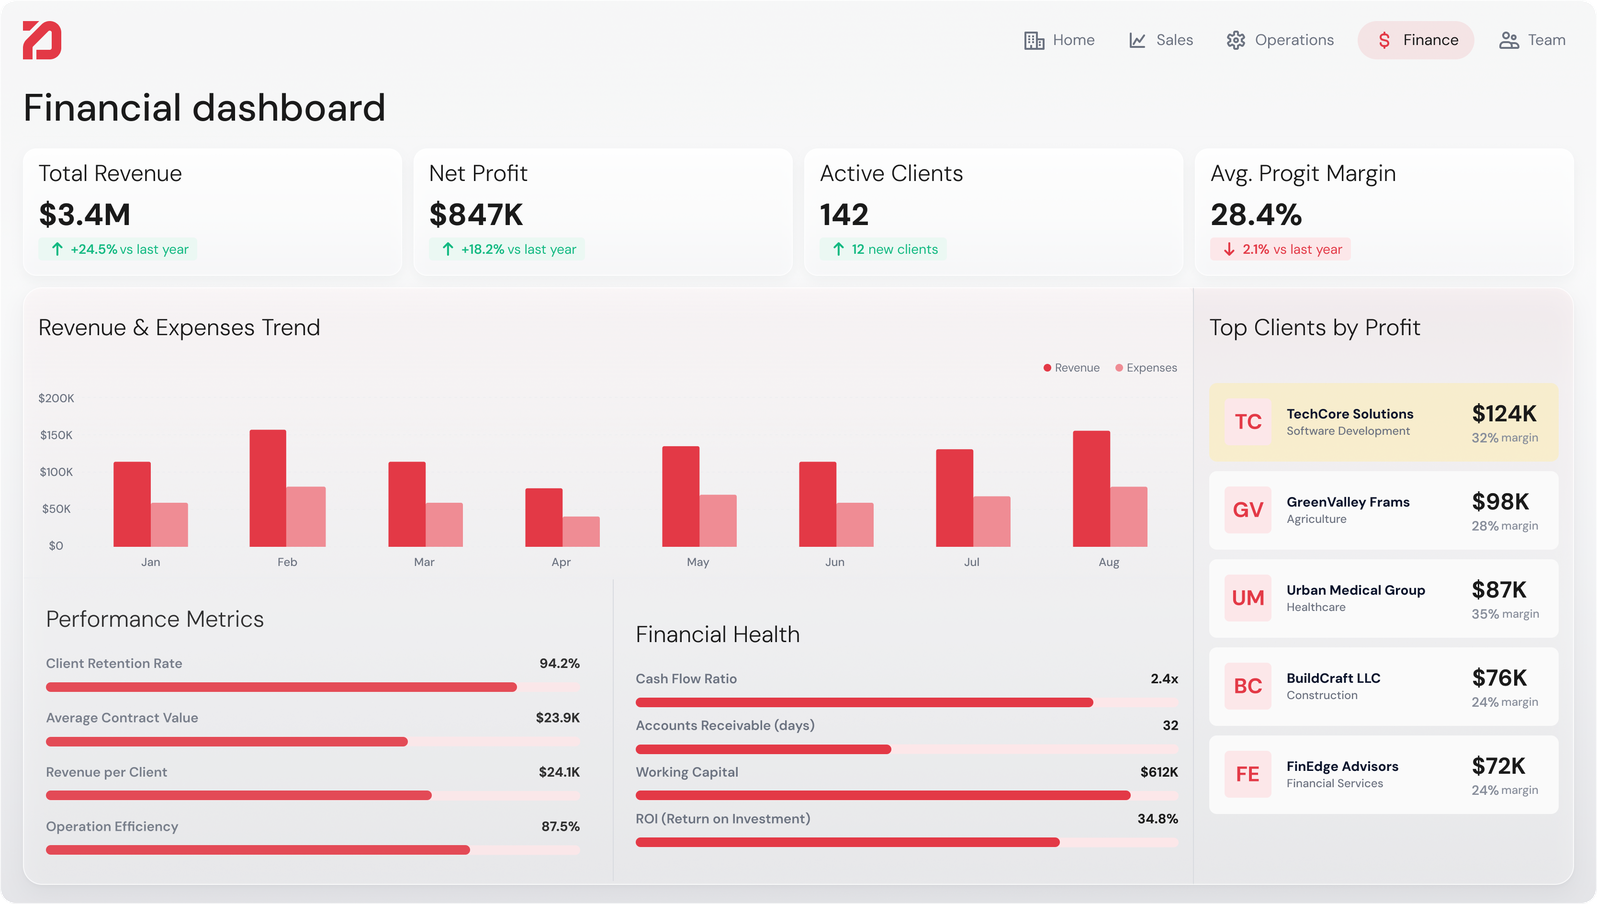Click the GV client avatar
Image resolution: width=1597 pixels, height=904 pixels.
click(x=1248, y=510)
